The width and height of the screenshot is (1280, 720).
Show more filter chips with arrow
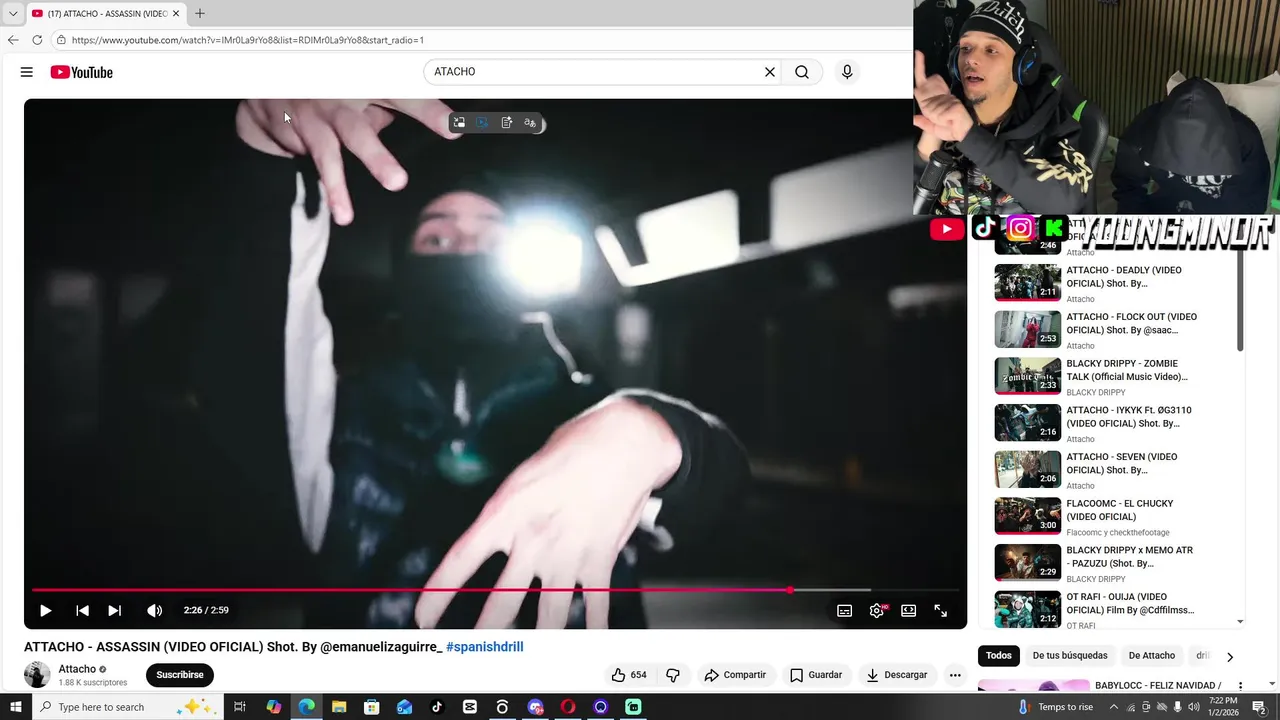click(x=1230, y=657)
